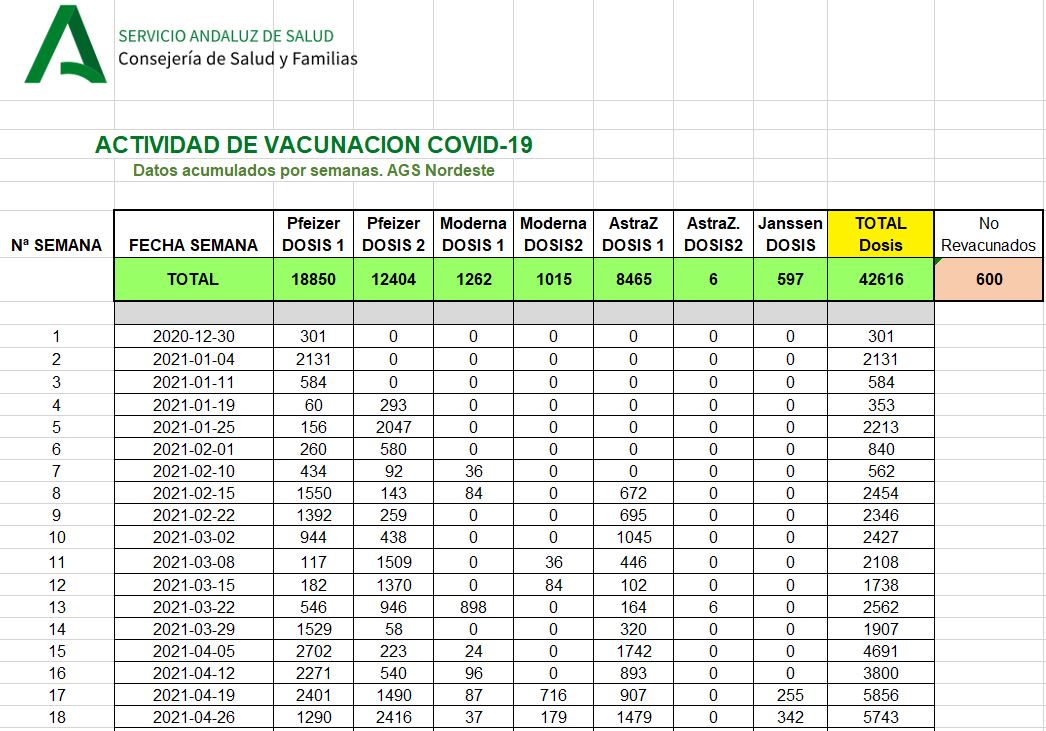The image size is (1046, 731).
Task: Click the grand total value 42616
Action: 880,280
